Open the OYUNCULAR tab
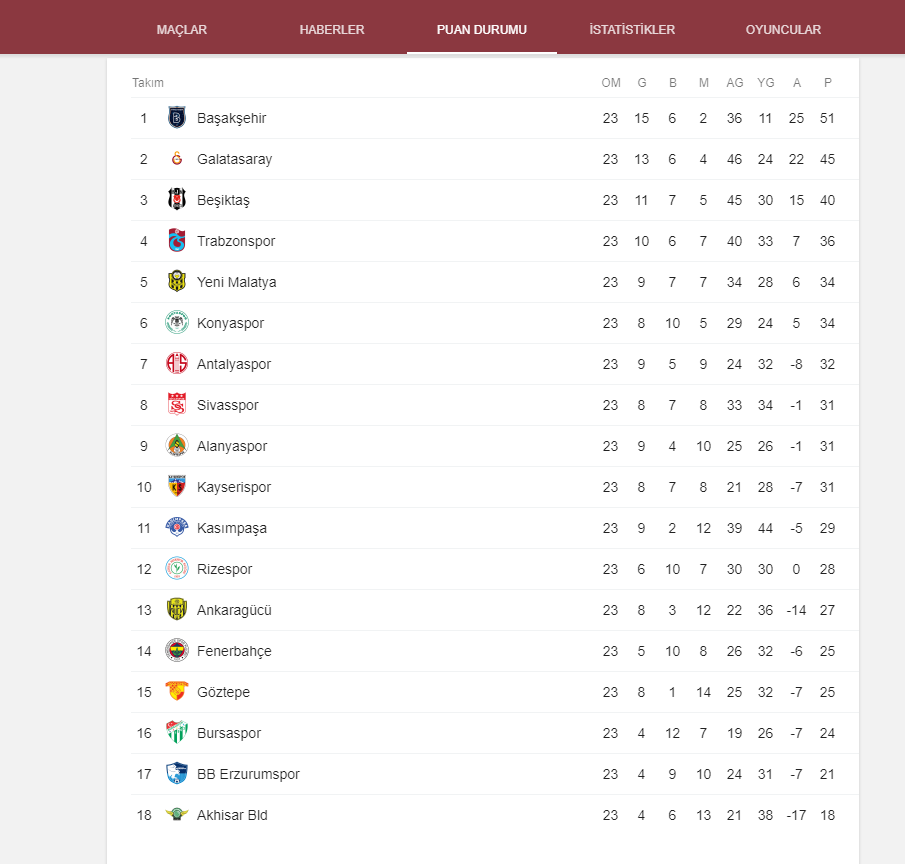This screenshot has width=905, height=864. tap(783, 29)
